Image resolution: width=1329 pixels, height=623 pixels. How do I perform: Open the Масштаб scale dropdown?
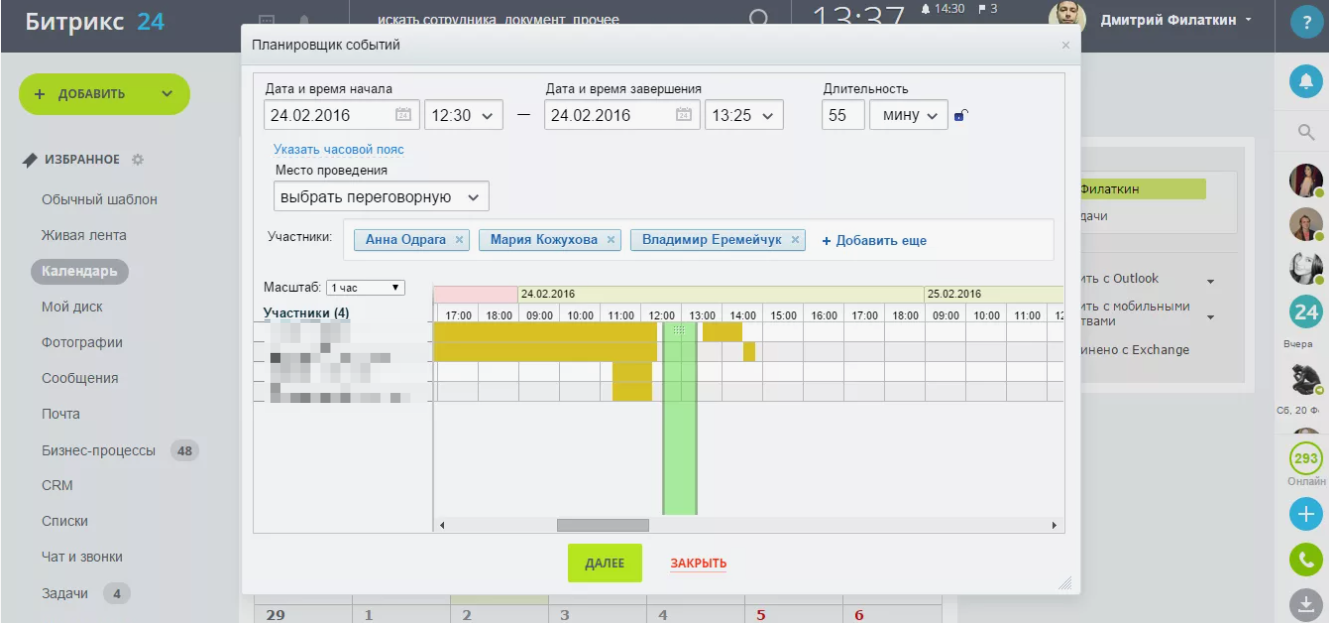pos(365,288)
